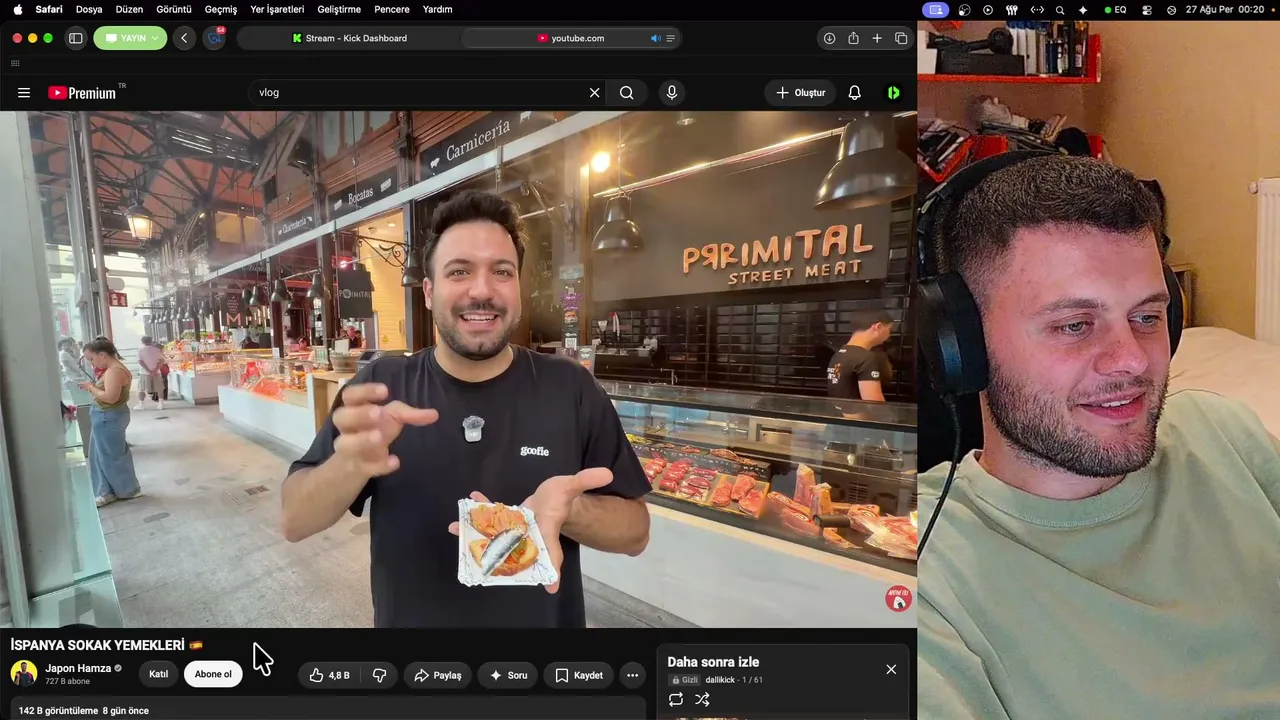Open the sparkle icon in the menu bar

[x=1083, y=10]
